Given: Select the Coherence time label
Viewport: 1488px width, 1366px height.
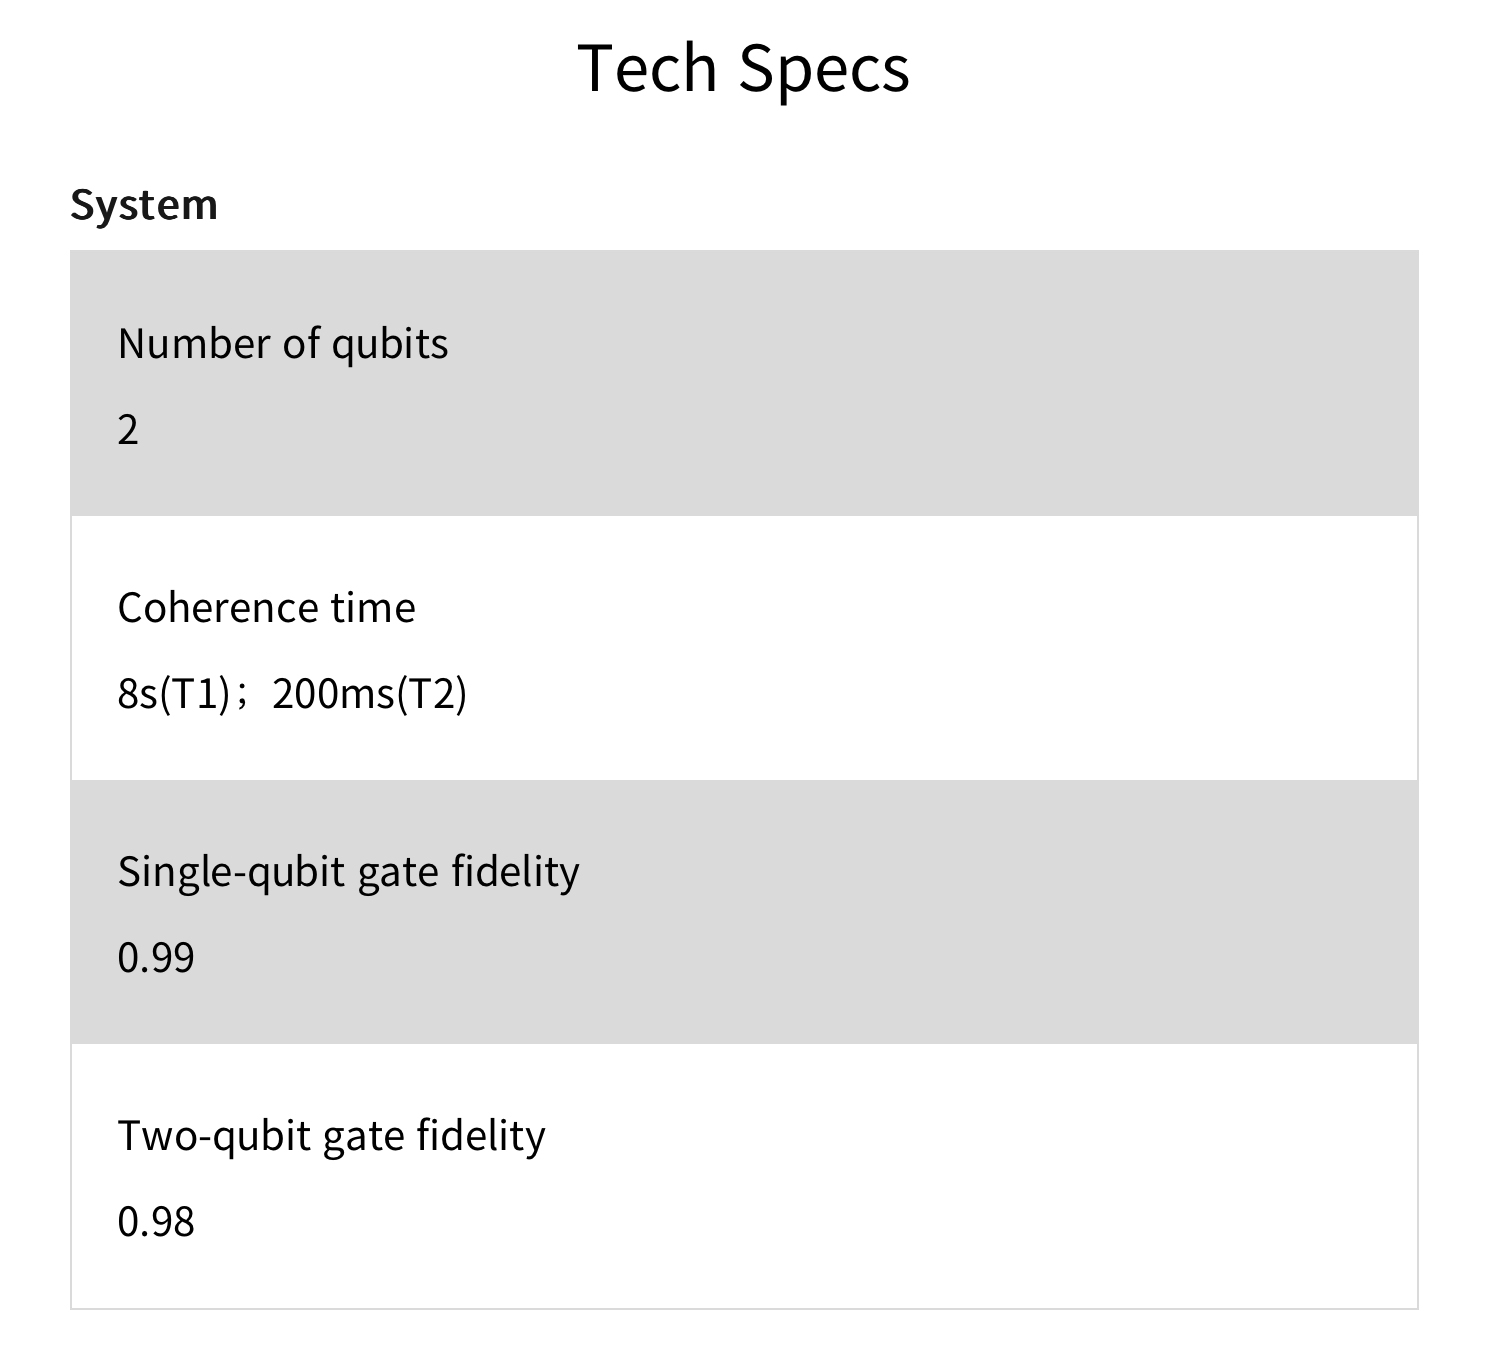Looking at the screenshot, I should click(266, 608).
